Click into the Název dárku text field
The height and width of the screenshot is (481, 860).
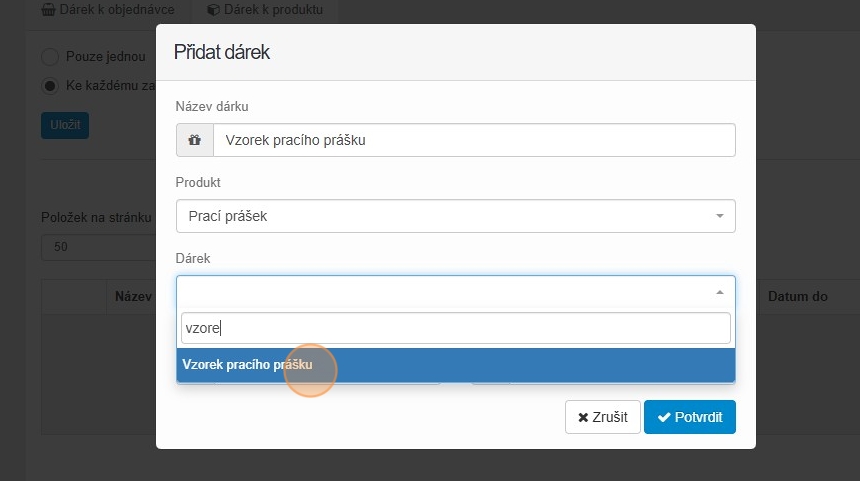[474, 140]
